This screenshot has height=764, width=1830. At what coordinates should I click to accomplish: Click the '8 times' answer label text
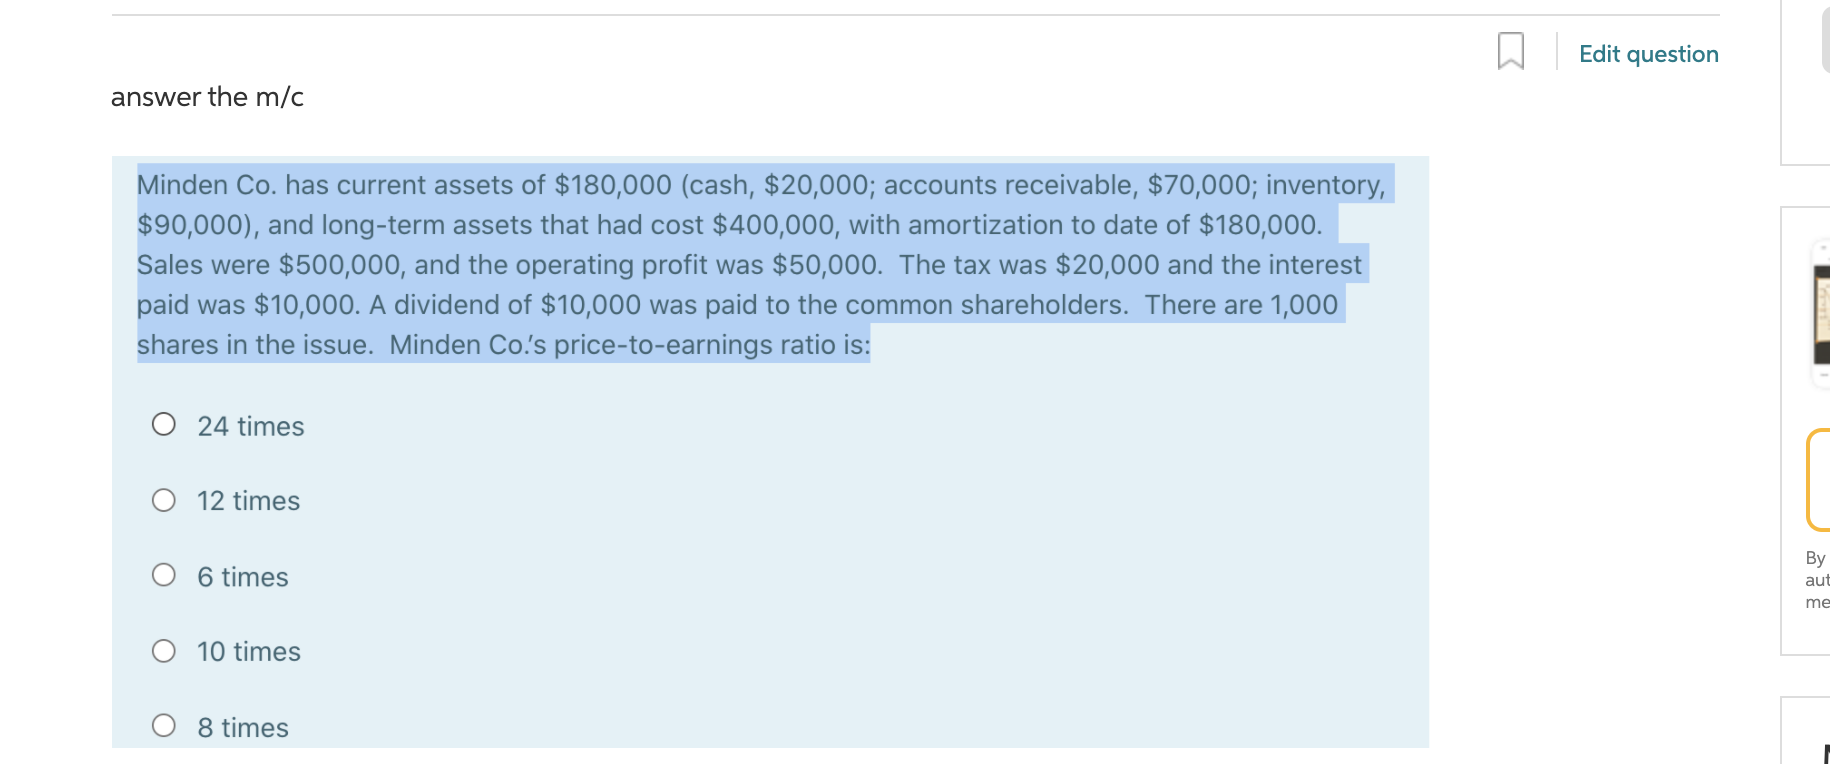click(243, 727)
